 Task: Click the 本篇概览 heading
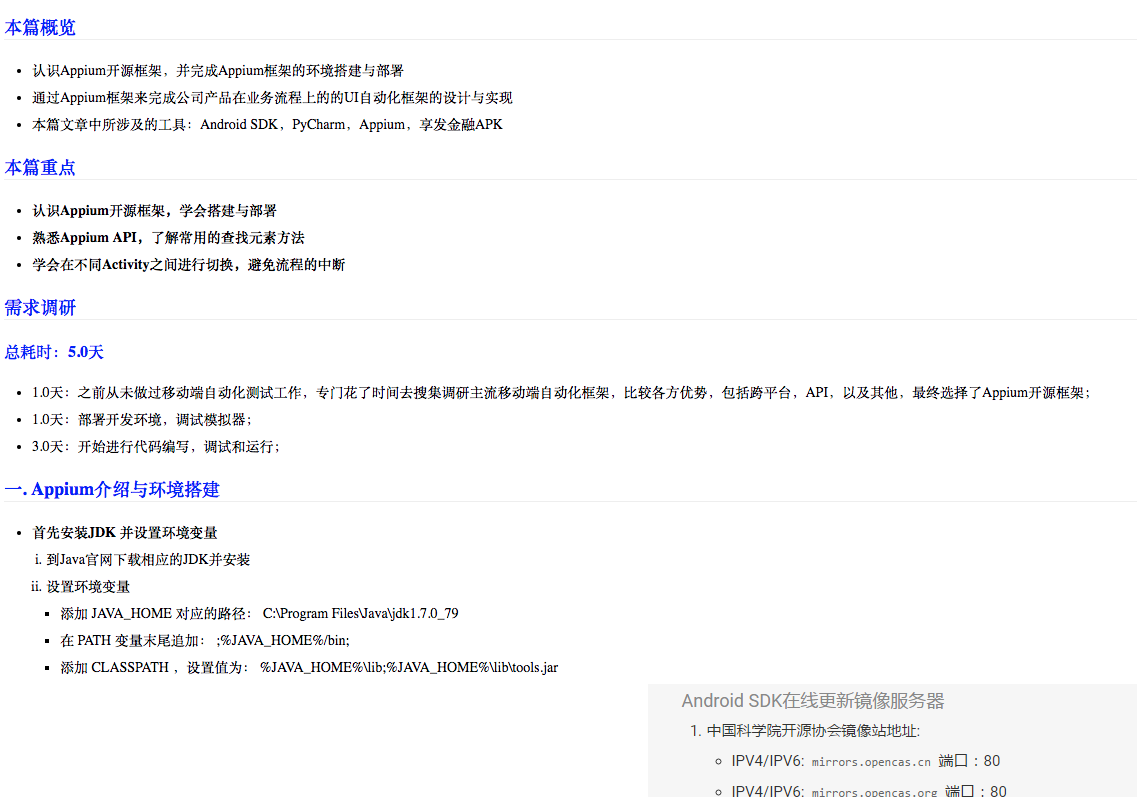point(40,28)
